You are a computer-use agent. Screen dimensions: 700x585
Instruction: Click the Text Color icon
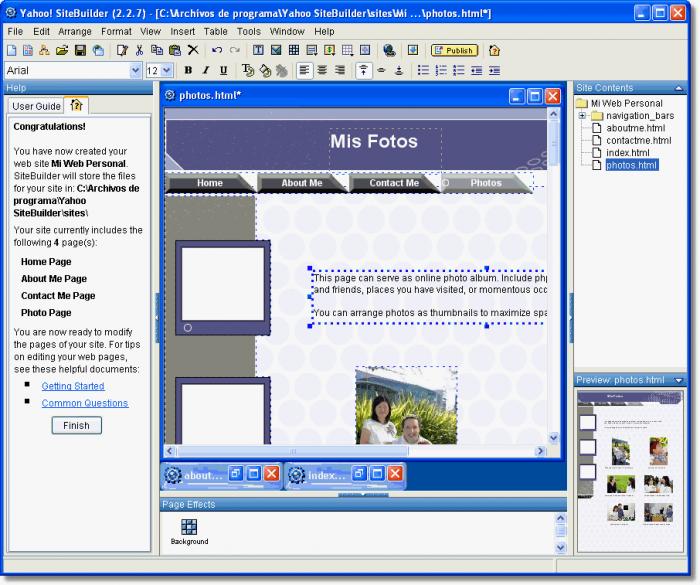pos(248,71)
